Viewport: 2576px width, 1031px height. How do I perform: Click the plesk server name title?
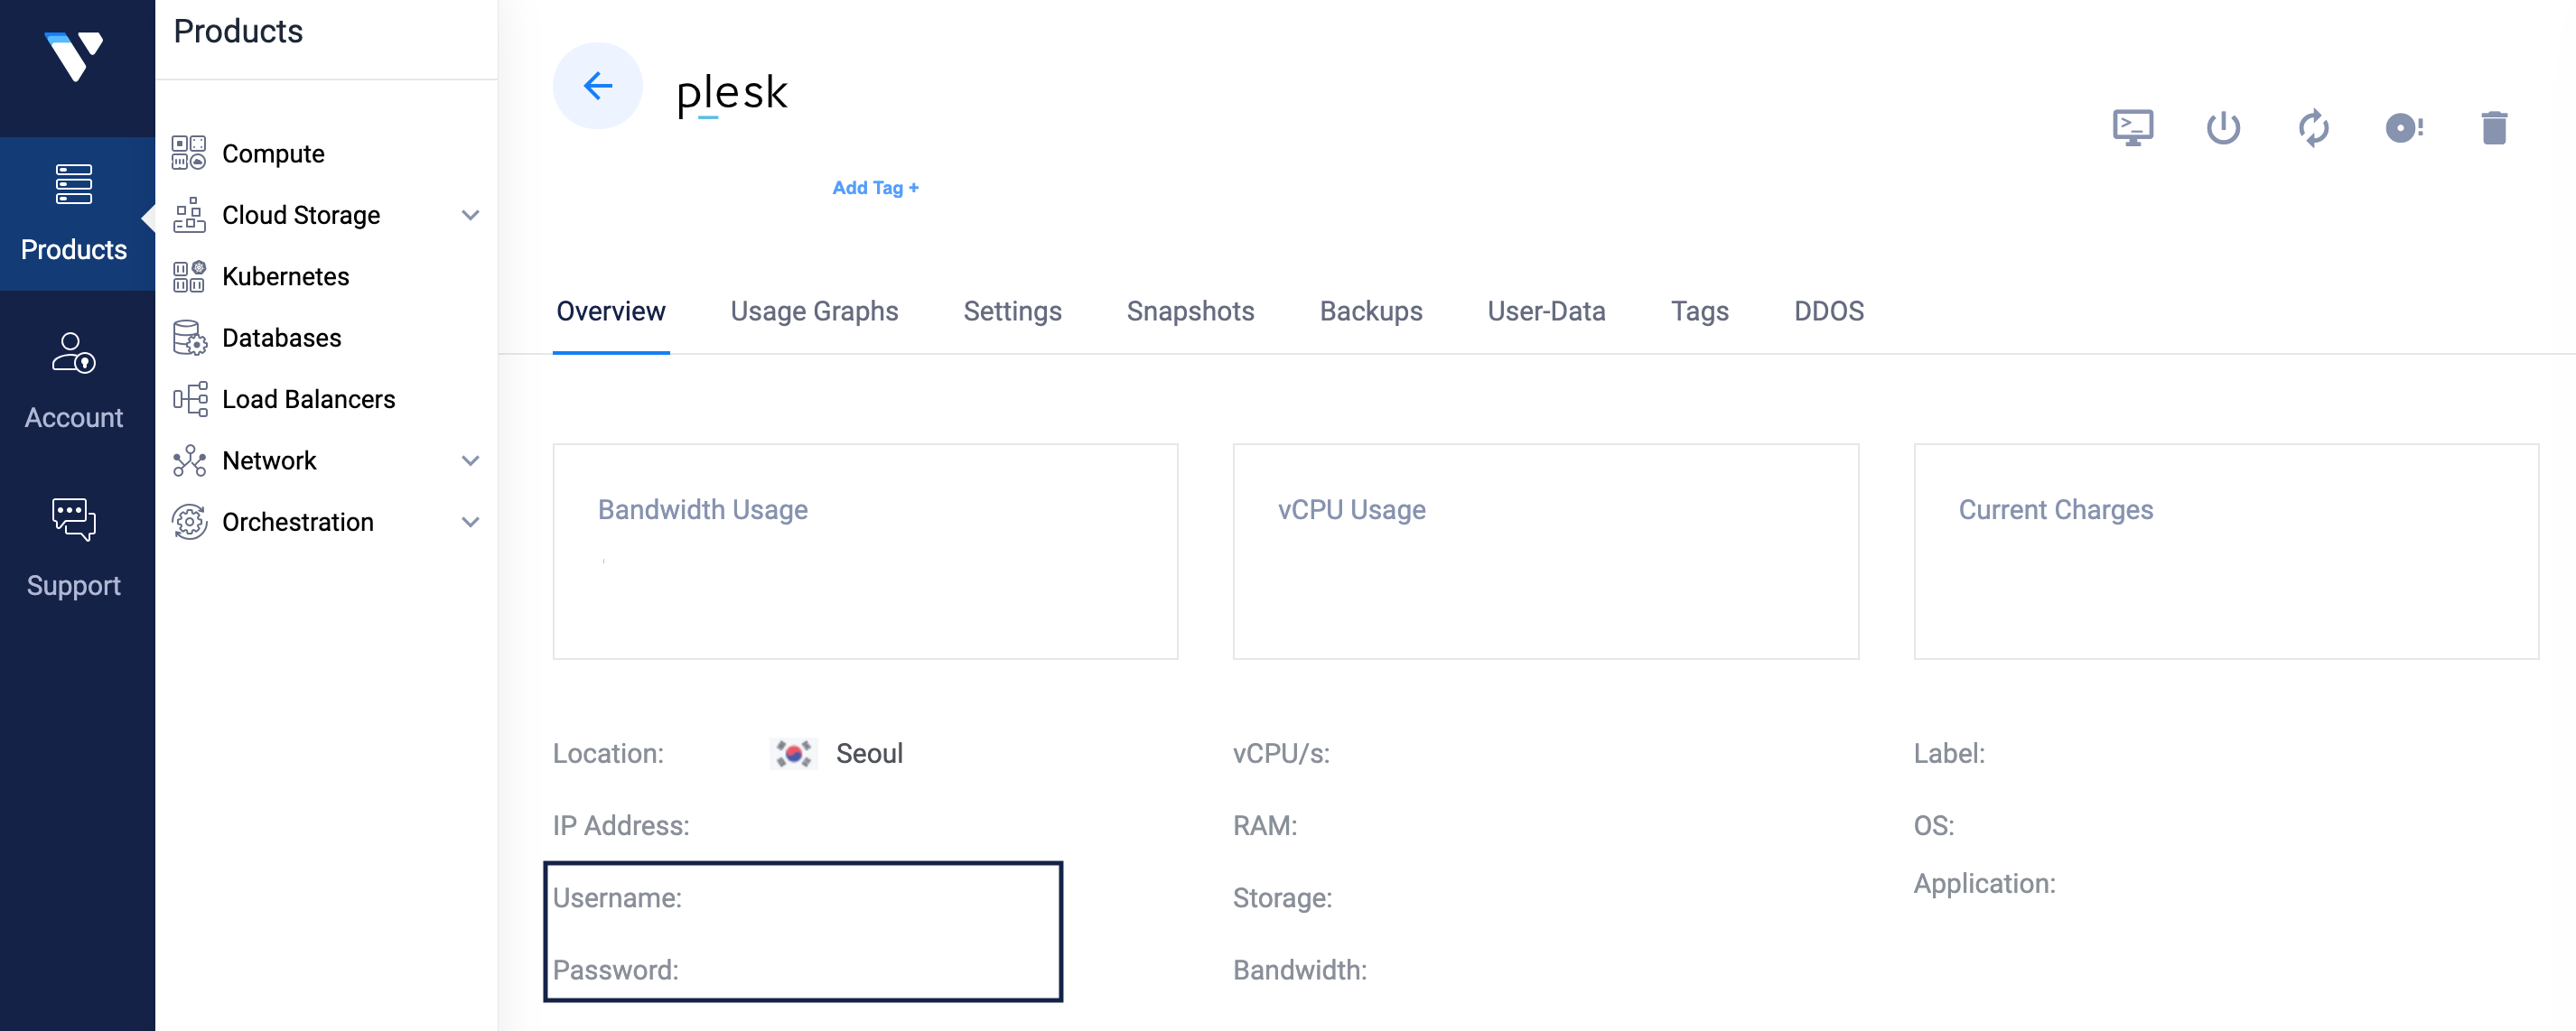tap(732, 93)
